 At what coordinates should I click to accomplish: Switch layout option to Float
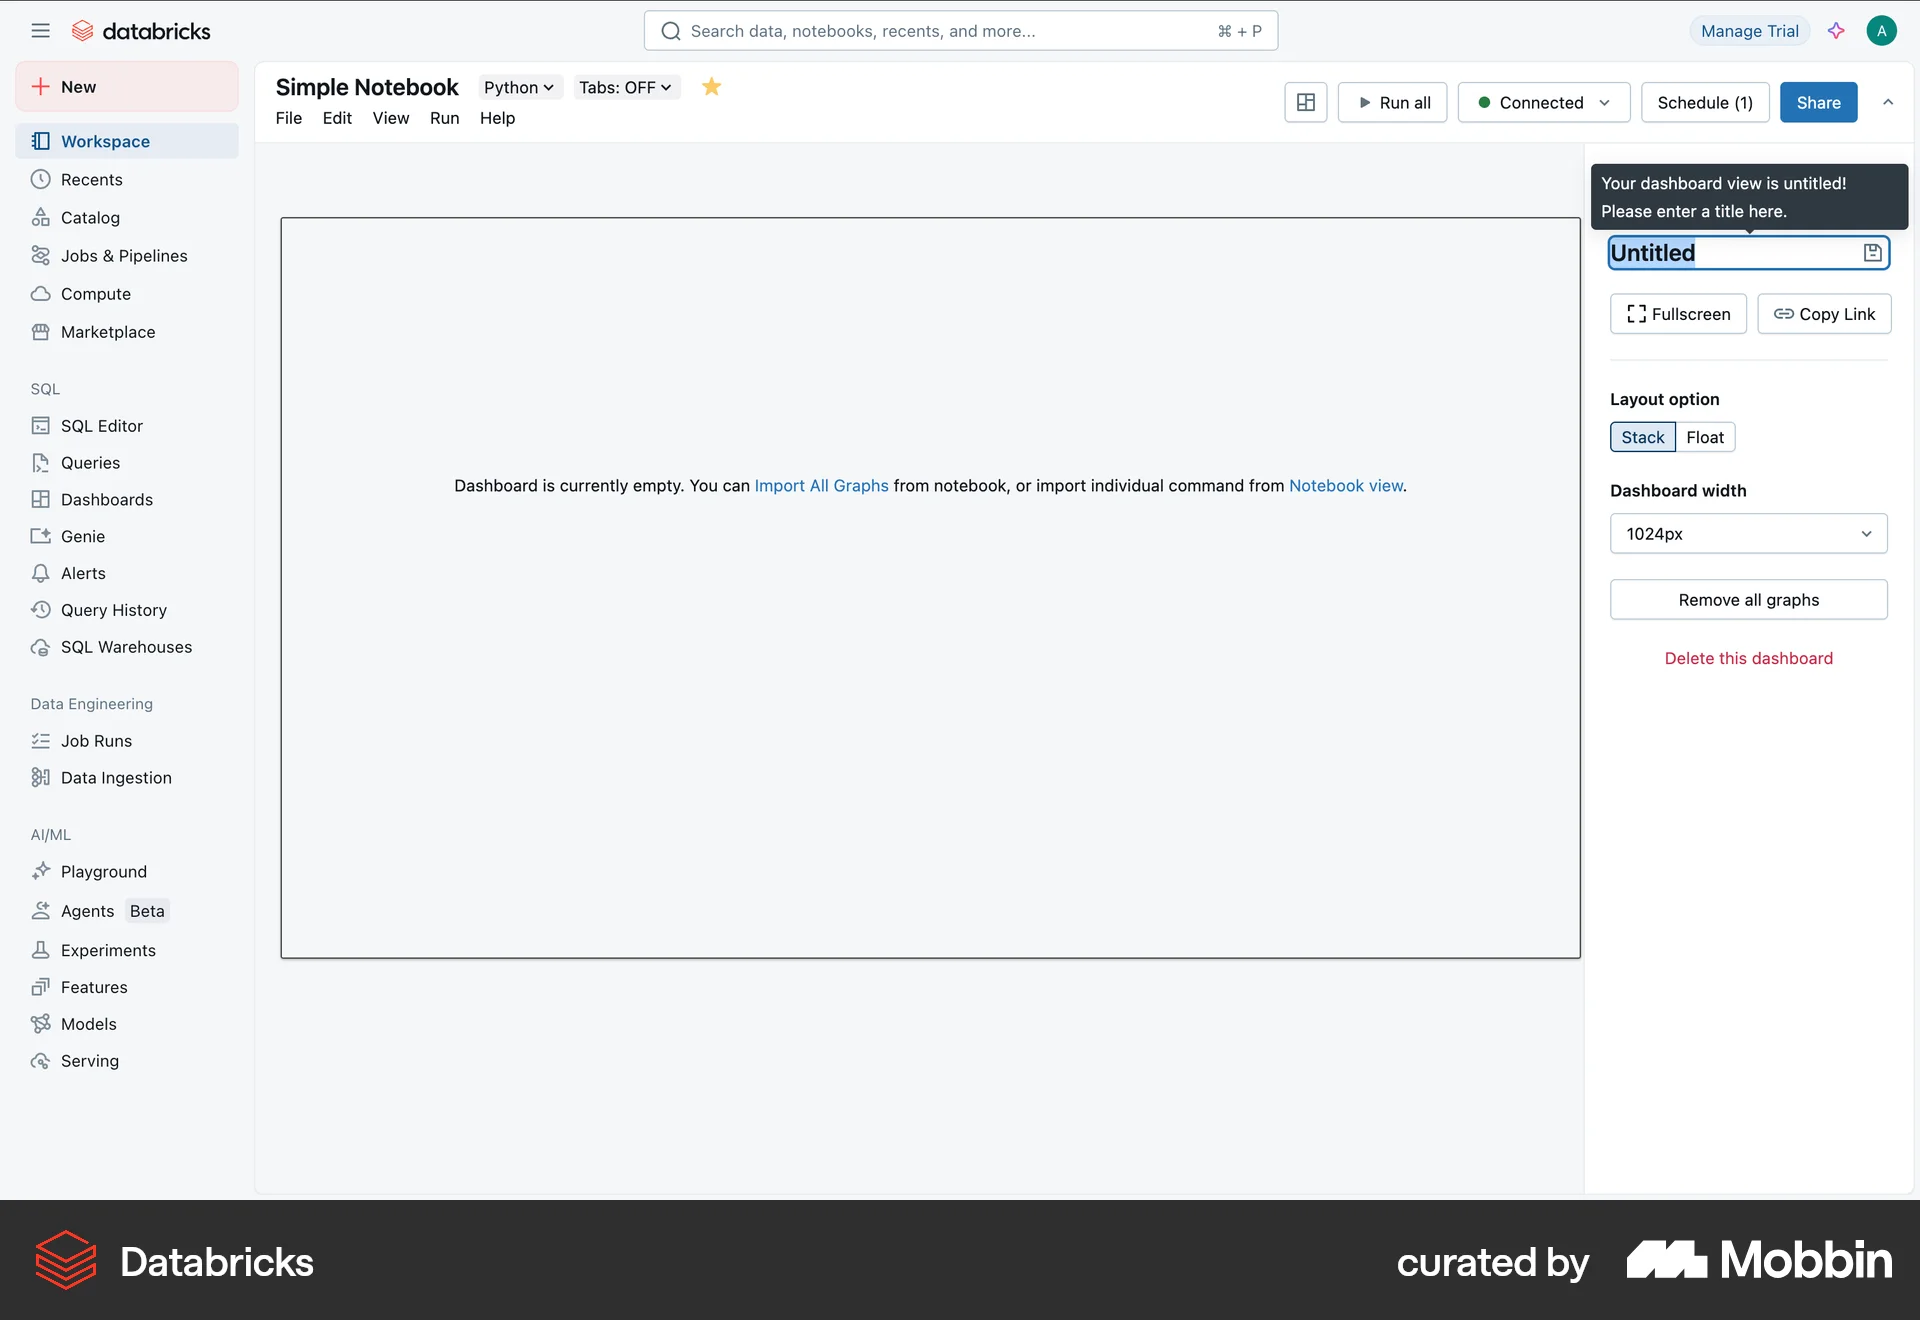[1705, 436]
